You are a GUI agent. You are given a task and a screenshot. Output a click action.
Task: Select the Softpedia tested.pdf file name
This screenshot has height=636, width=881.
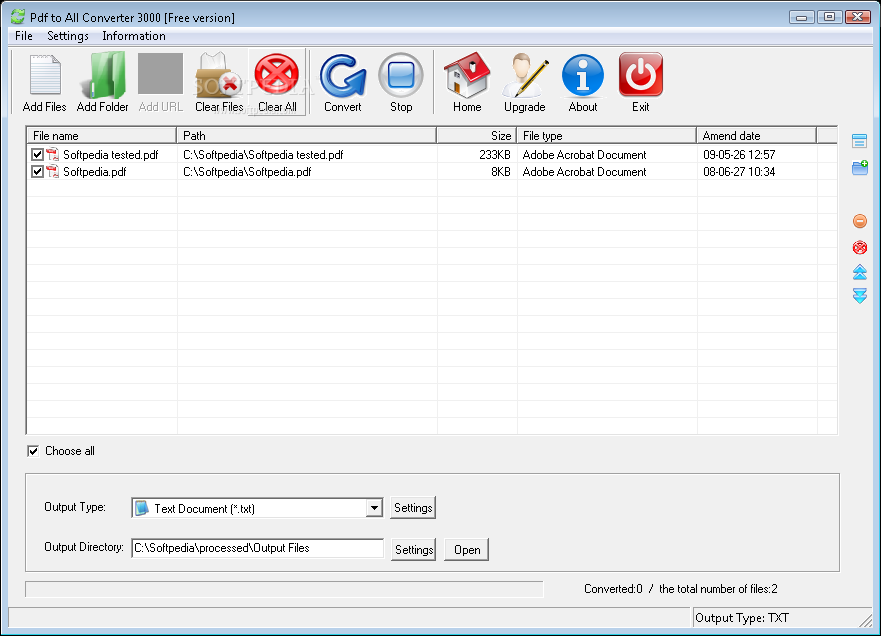tap(111, 155)
